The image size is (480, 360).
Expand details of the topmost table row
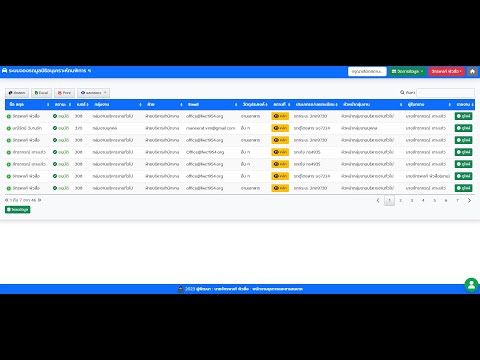9,116
